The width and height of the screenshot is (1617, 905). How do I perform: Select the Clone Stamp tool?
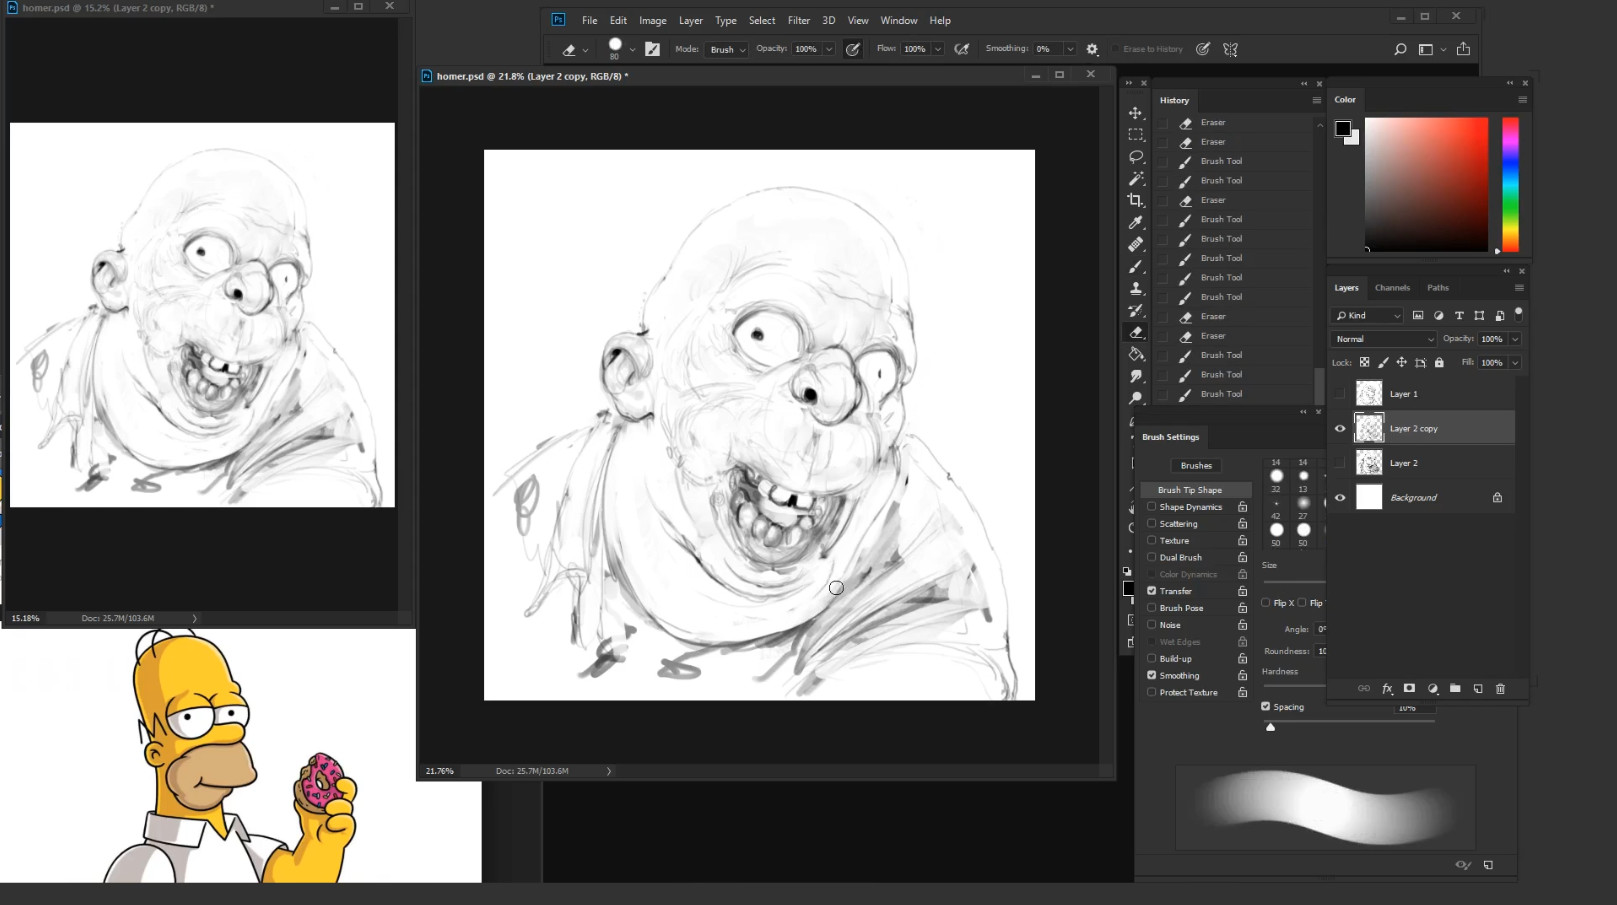coord(1135,289)
